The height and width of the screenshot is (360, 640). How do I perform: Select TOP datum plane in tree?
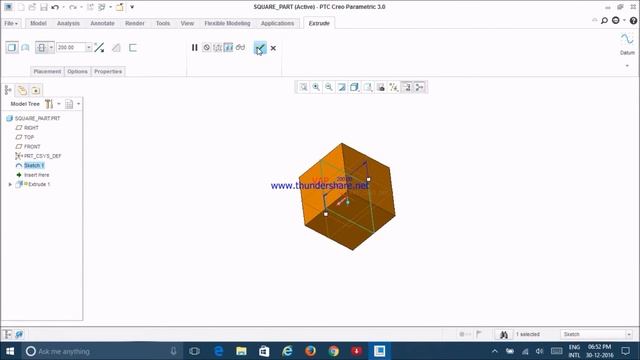click(x=29, y=137)
